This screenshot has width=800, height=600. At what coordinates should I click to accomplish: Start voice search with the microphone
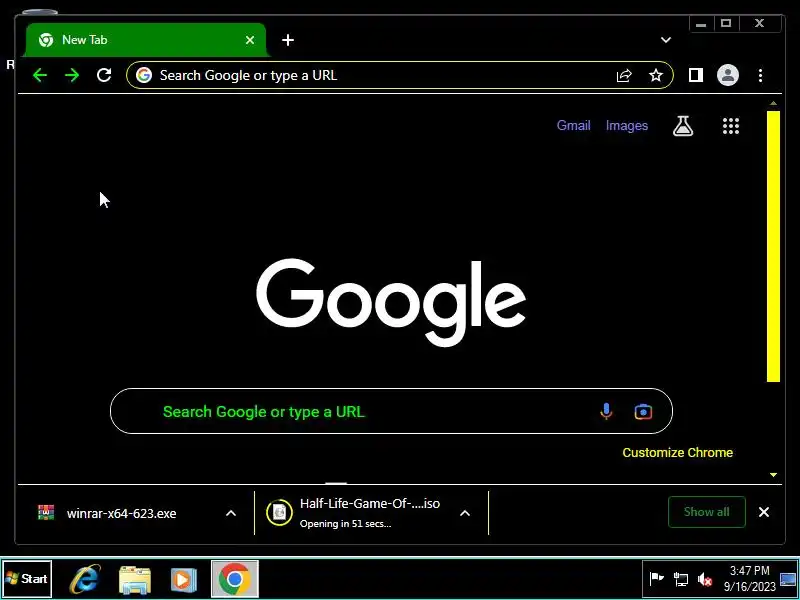[x=606, y=411]
